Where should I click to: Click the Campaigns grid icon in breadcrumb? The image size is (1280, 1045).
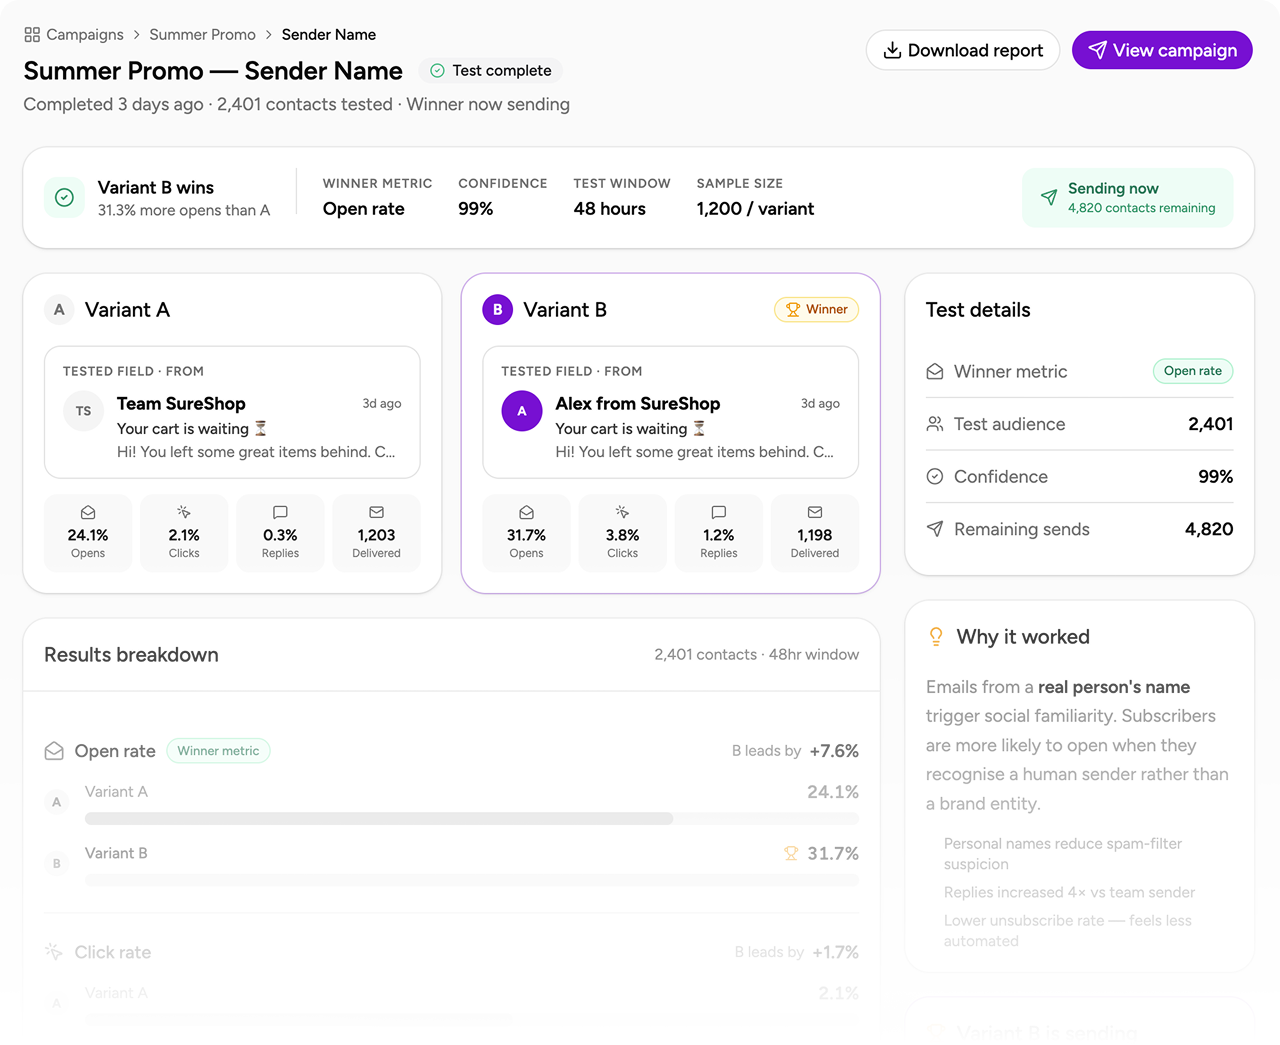coord(32,35)
